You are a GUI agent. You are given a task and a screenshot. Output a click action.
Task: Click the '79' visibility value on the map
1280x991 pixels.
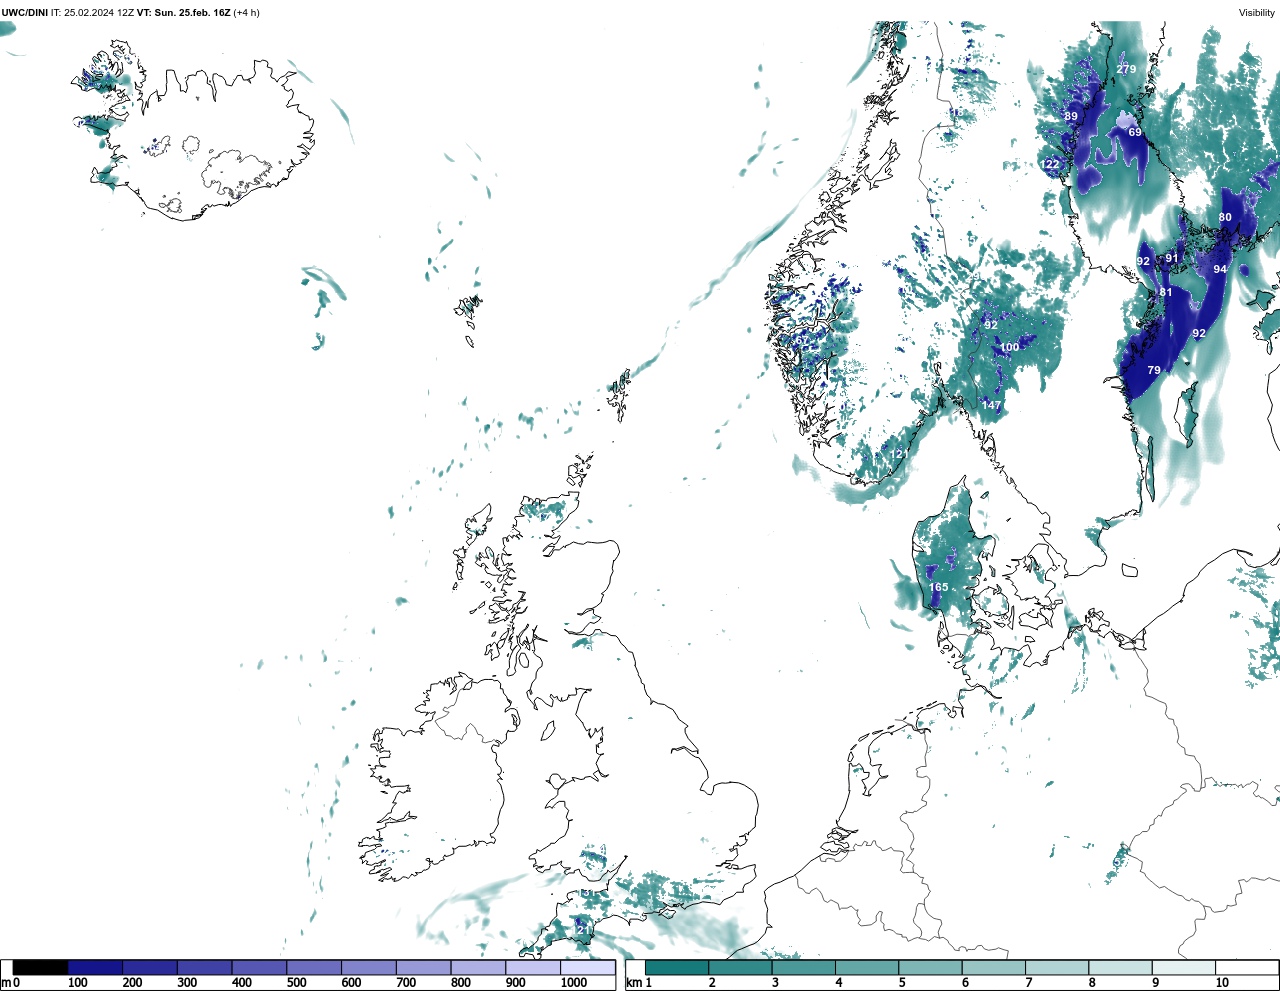[1154, 370]
